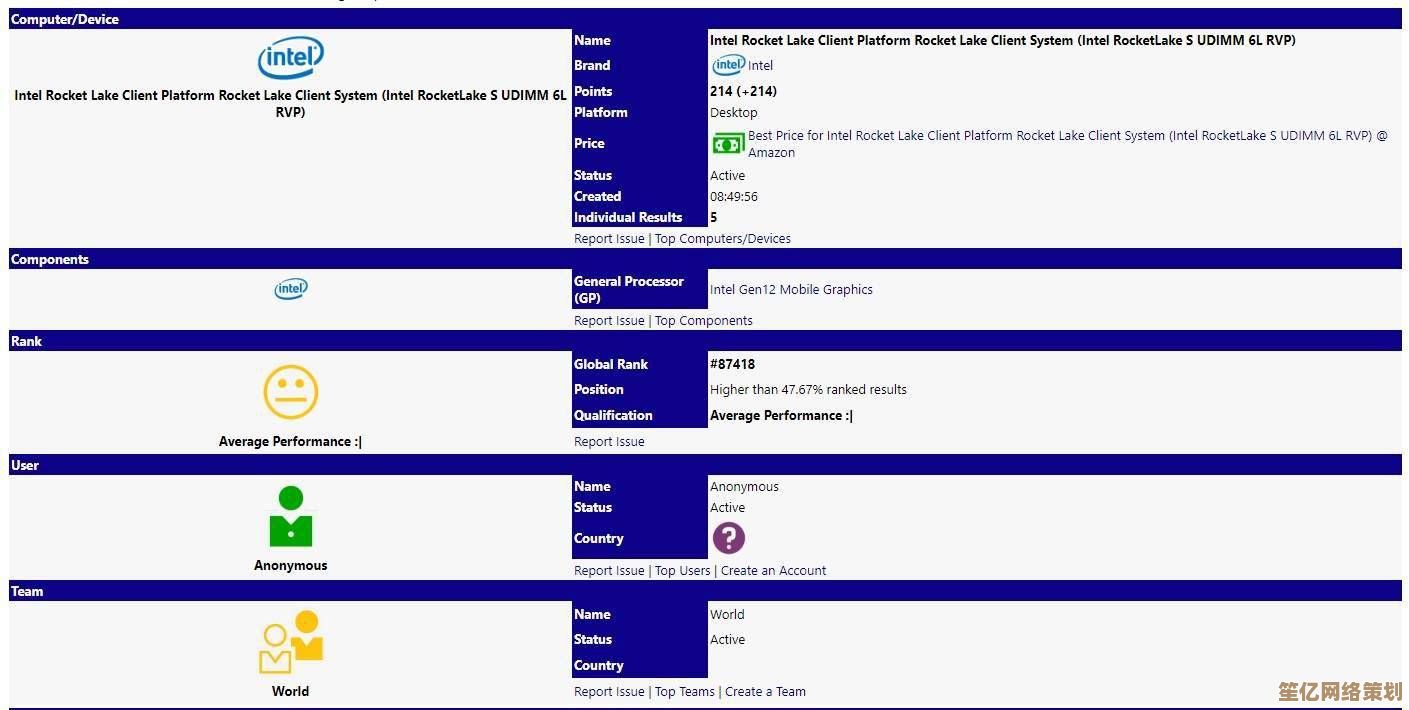Click the User section header
Screen dimensions: 1409x710
coord(705,465)
